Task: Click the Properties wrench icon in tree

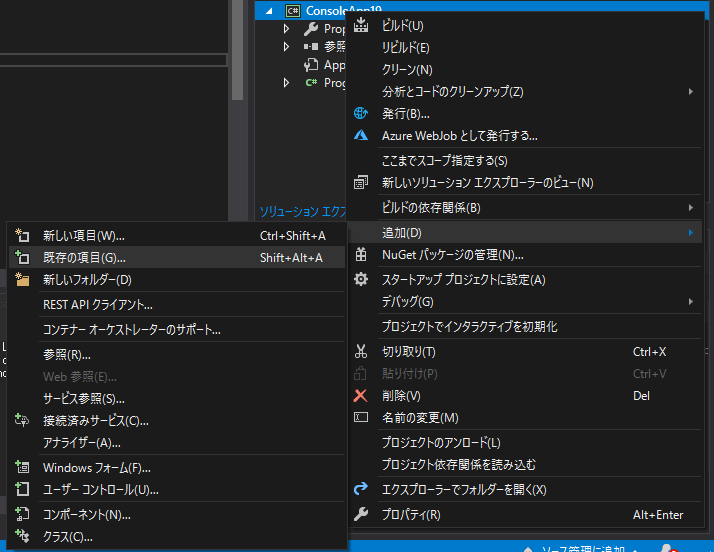Action: 311,29
